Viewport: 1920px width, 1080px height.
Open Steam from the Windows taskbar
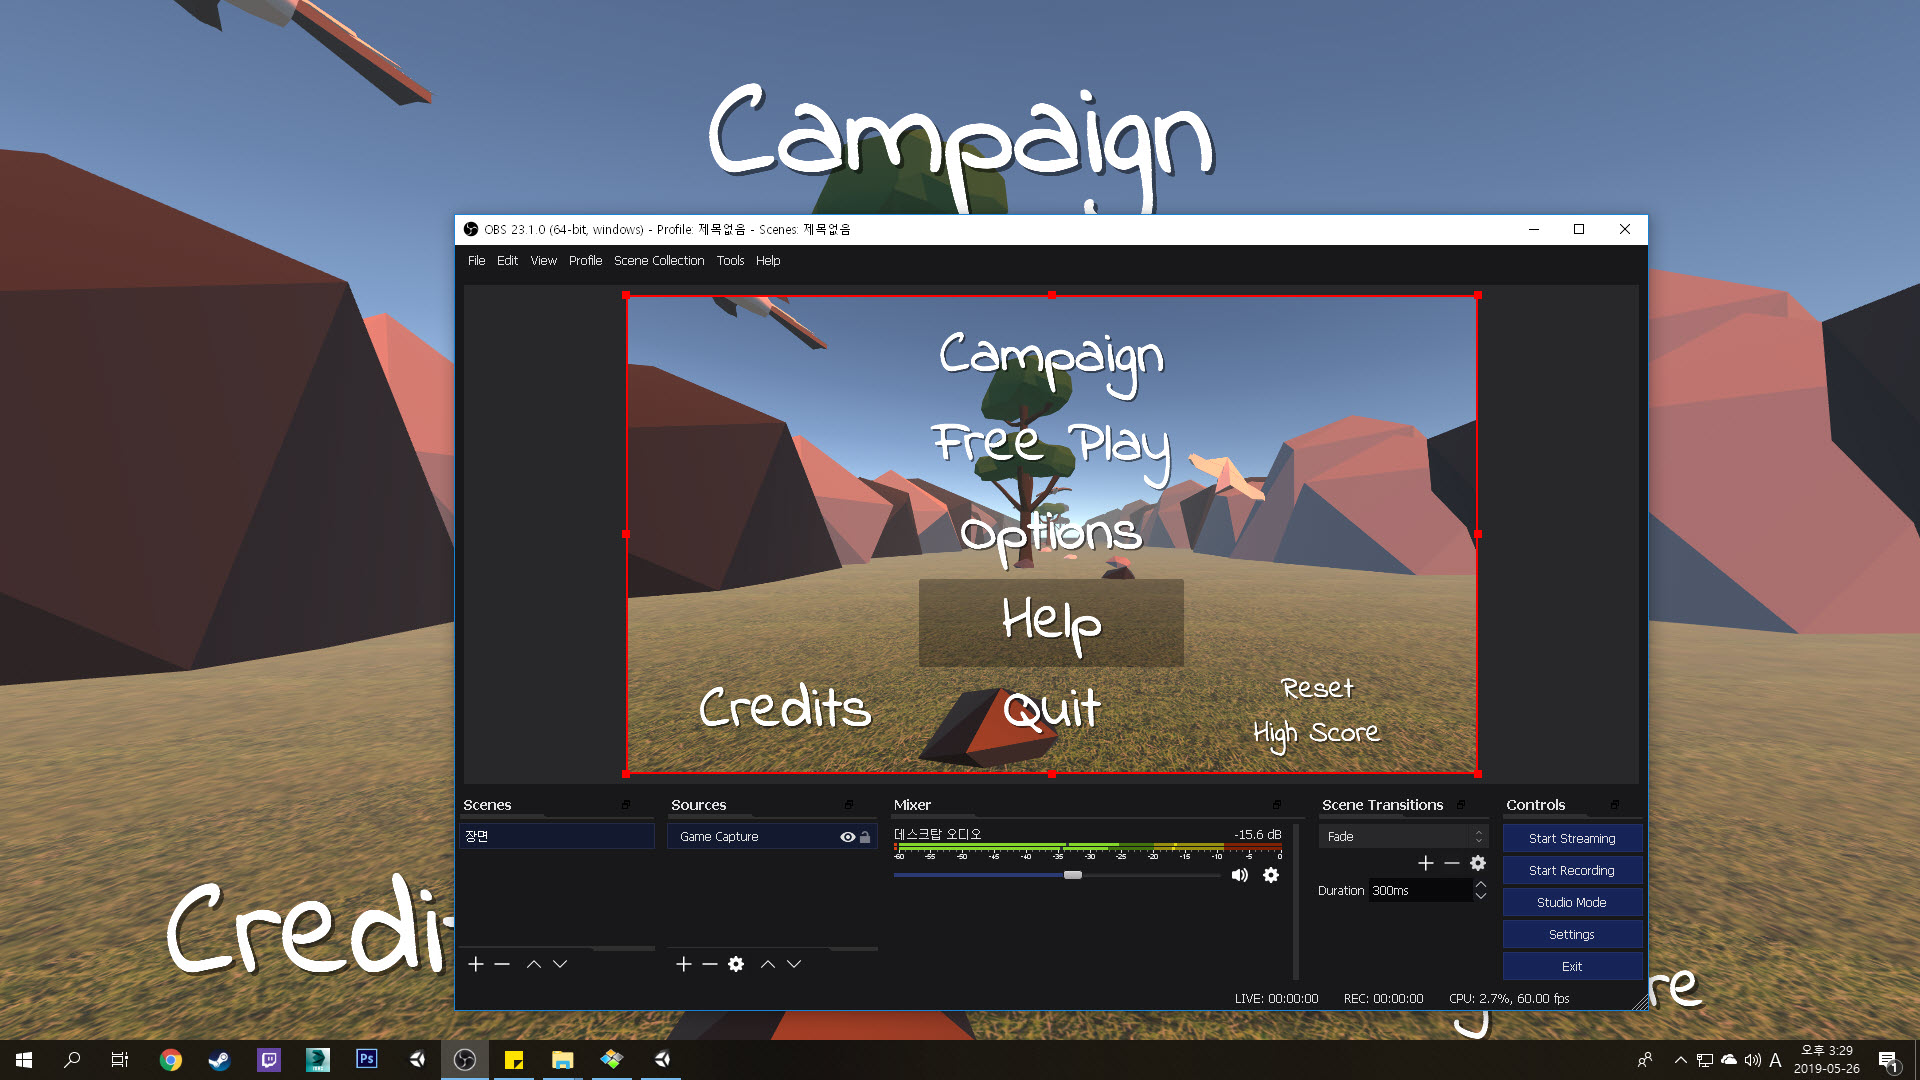[219, 1060]
